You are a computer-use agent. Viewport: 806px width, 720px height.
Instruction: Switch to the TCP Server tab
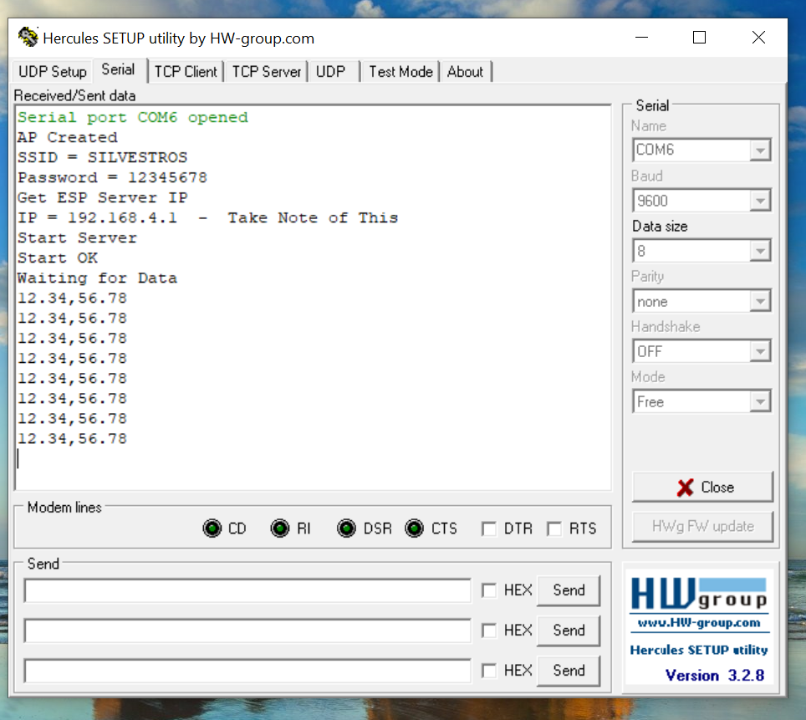(266, 71)
